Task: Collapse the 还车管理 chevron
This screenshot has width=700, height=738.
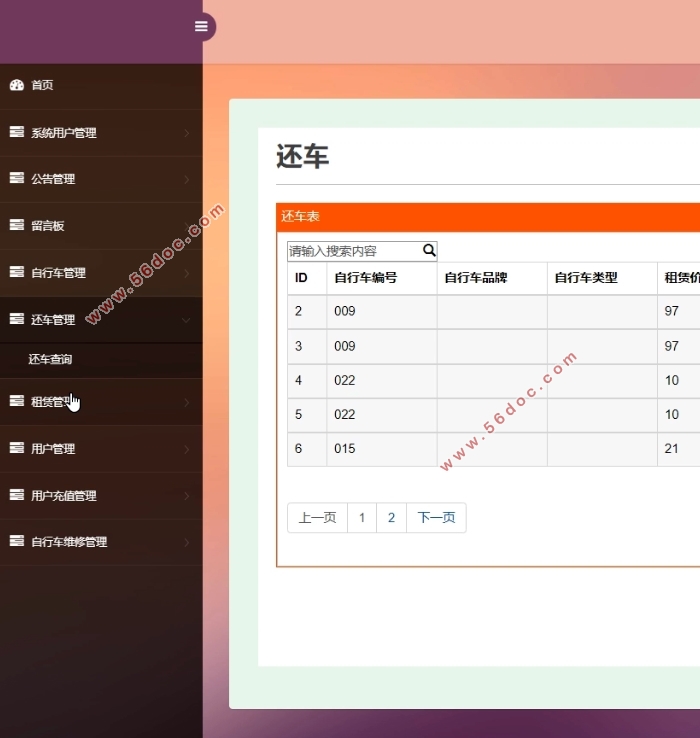Action: point(186,321)
